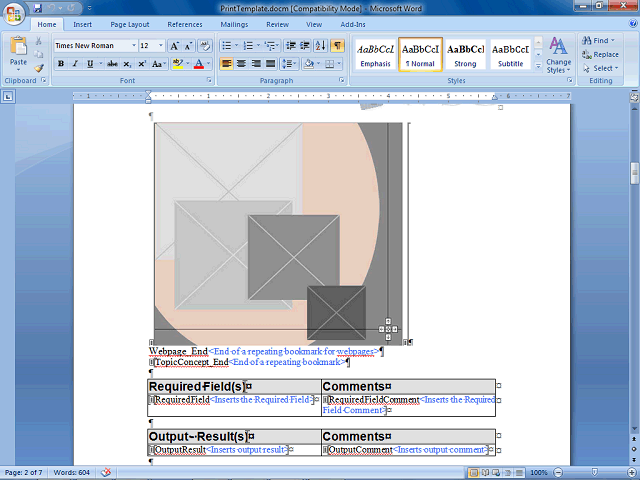
Task: Apply the Strong style
Action: 466,54
